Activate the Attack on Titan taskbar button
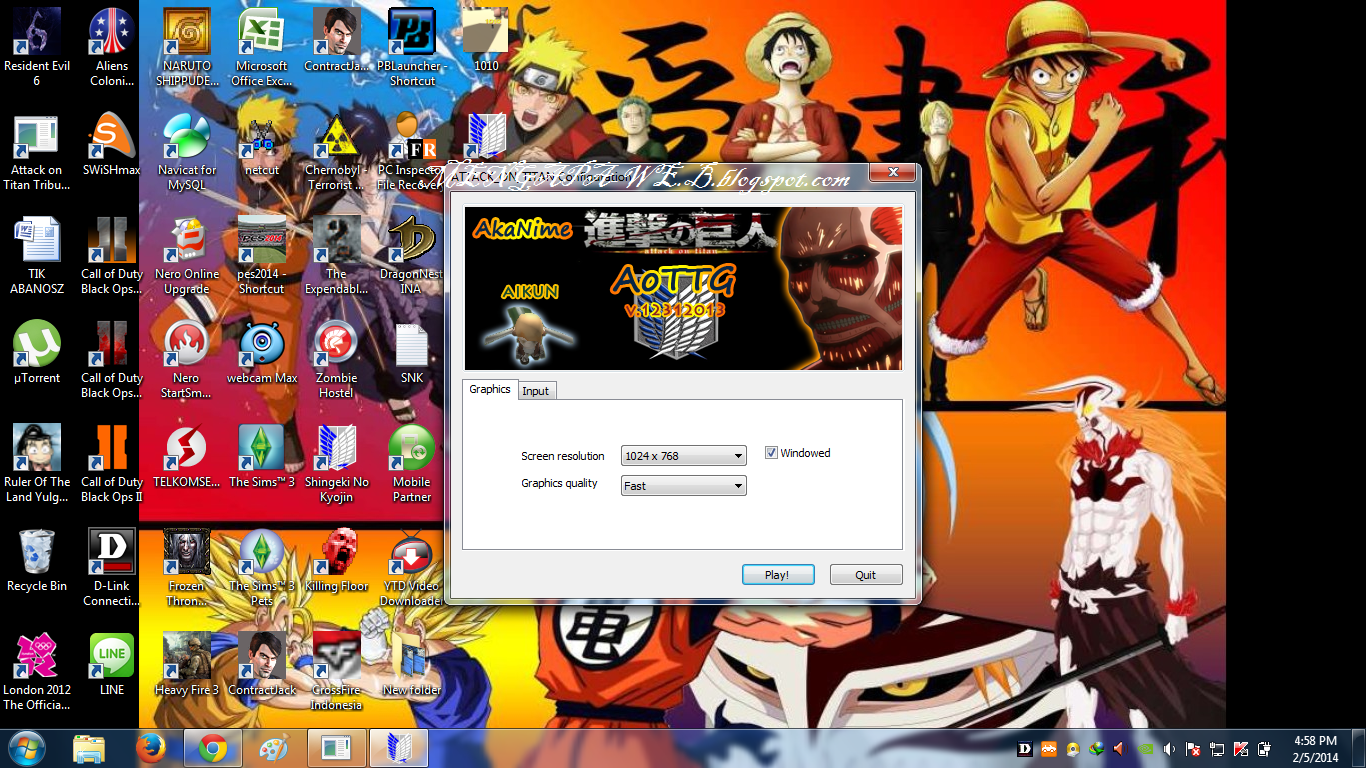 [399, 748]
